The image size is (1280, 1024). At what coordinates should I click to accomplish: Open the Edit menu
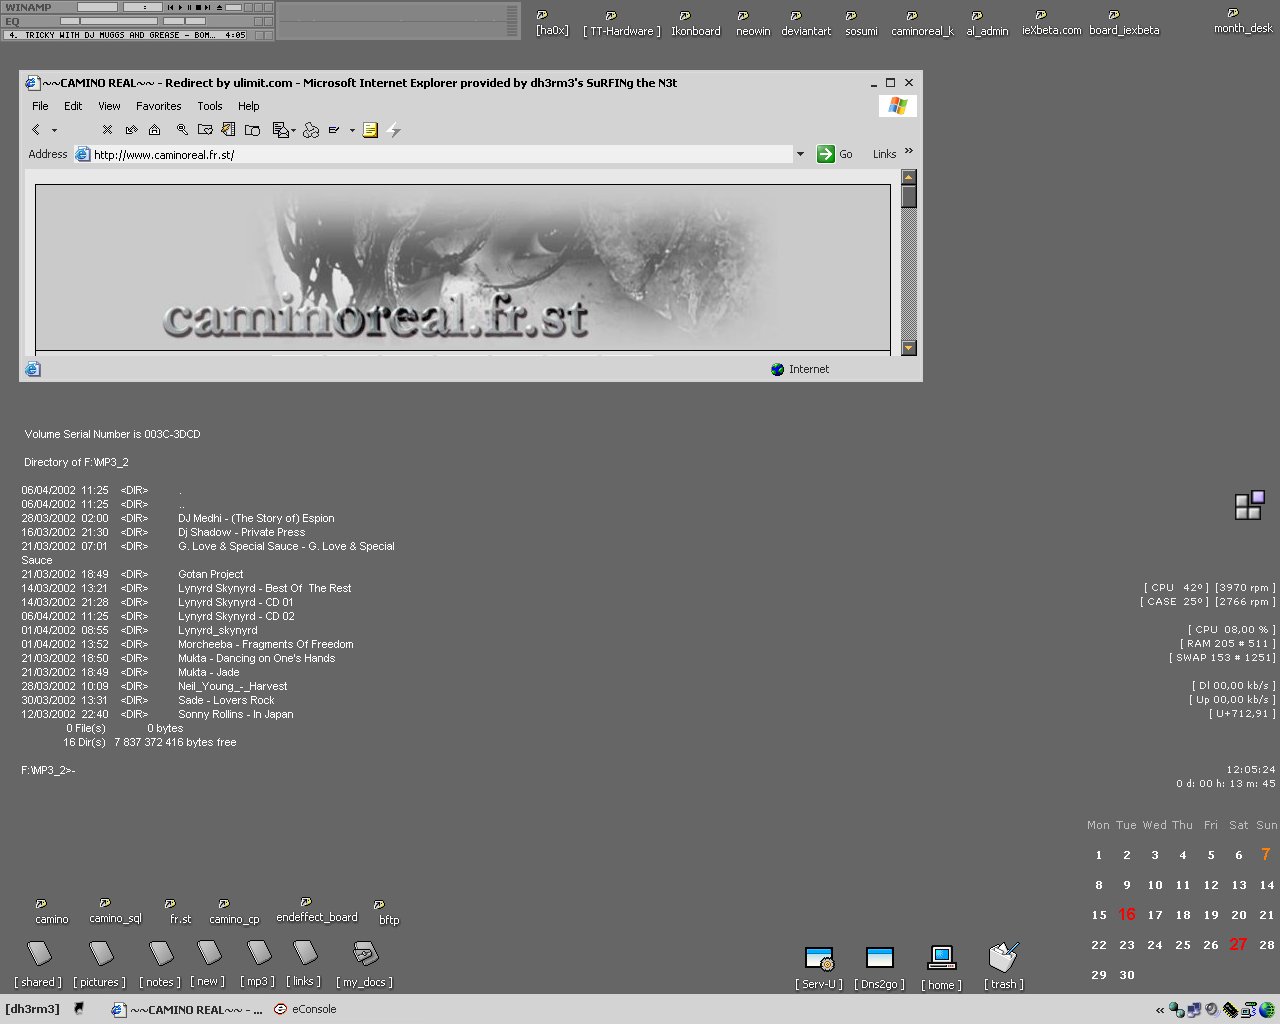click(73, 106)
